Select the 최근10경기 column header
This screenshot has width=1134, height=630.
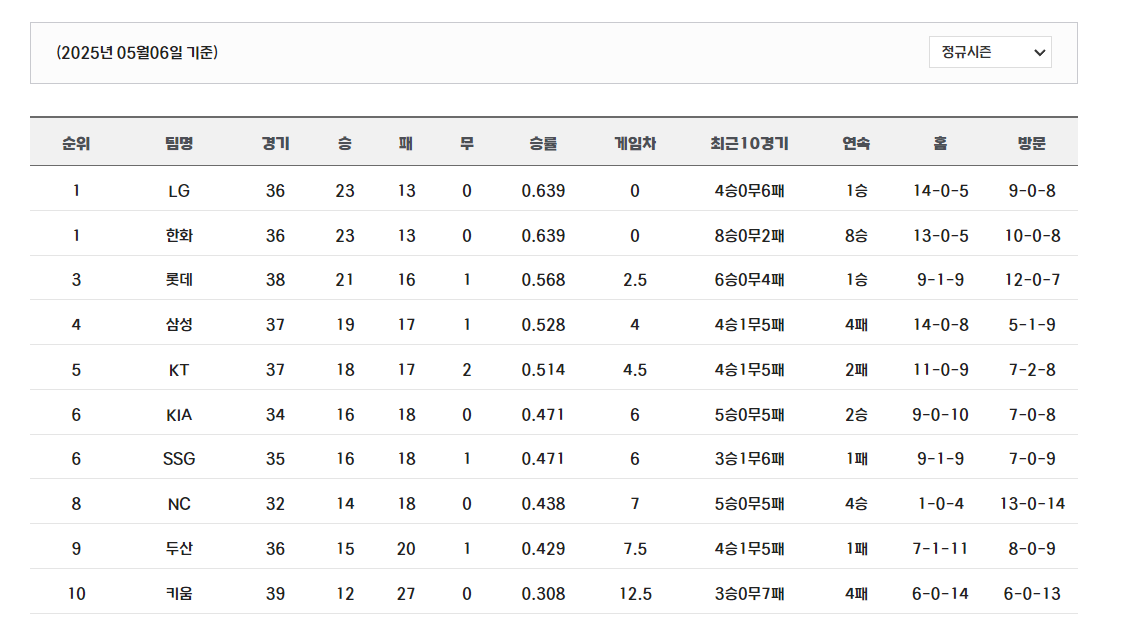tap(749, 143)
